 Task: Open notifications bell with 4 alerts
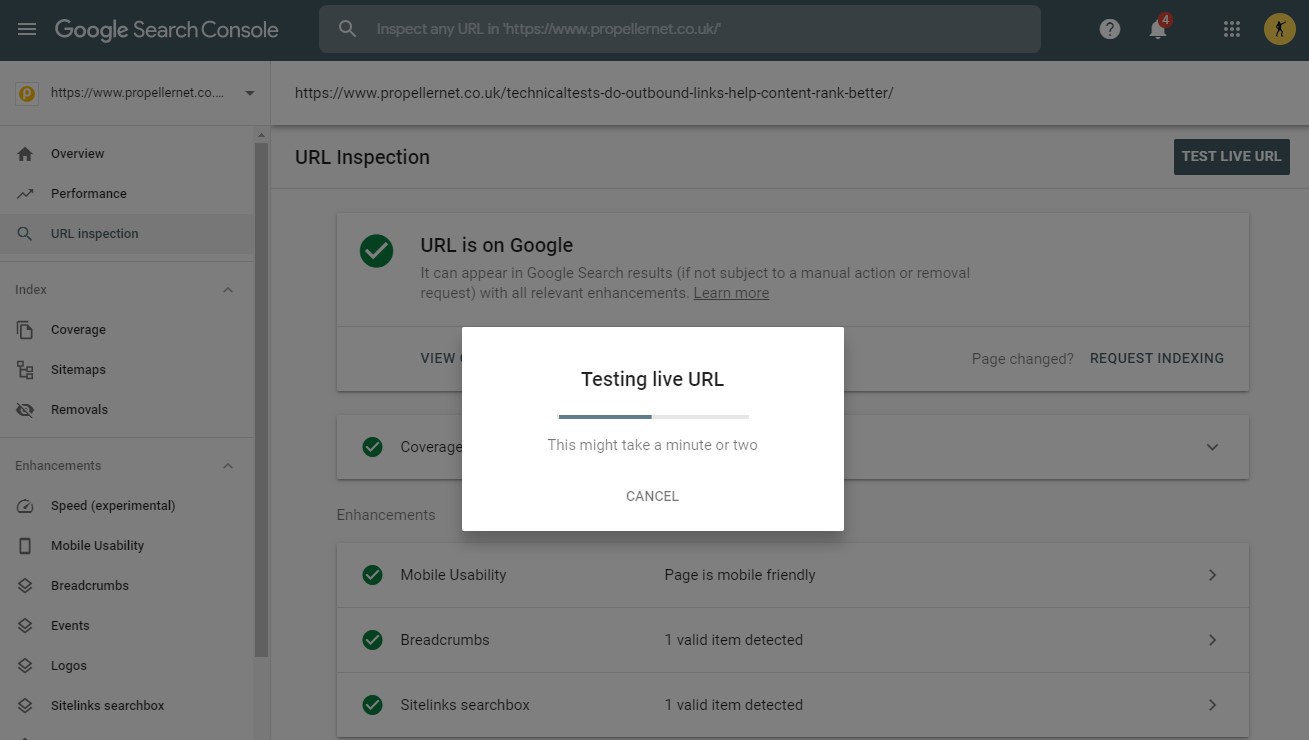tap(1158, 28)
